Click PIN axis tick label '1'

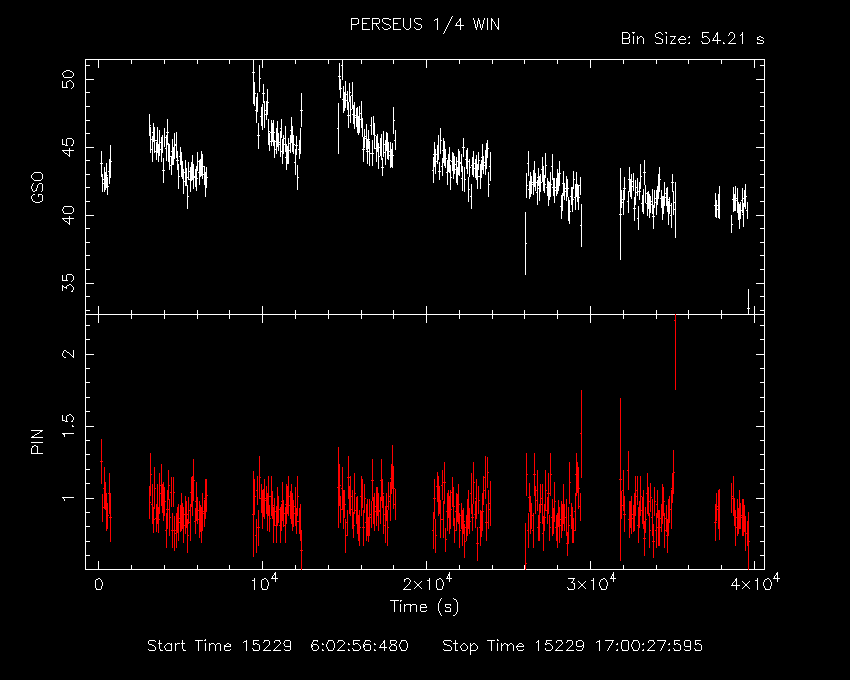(69, 498)
